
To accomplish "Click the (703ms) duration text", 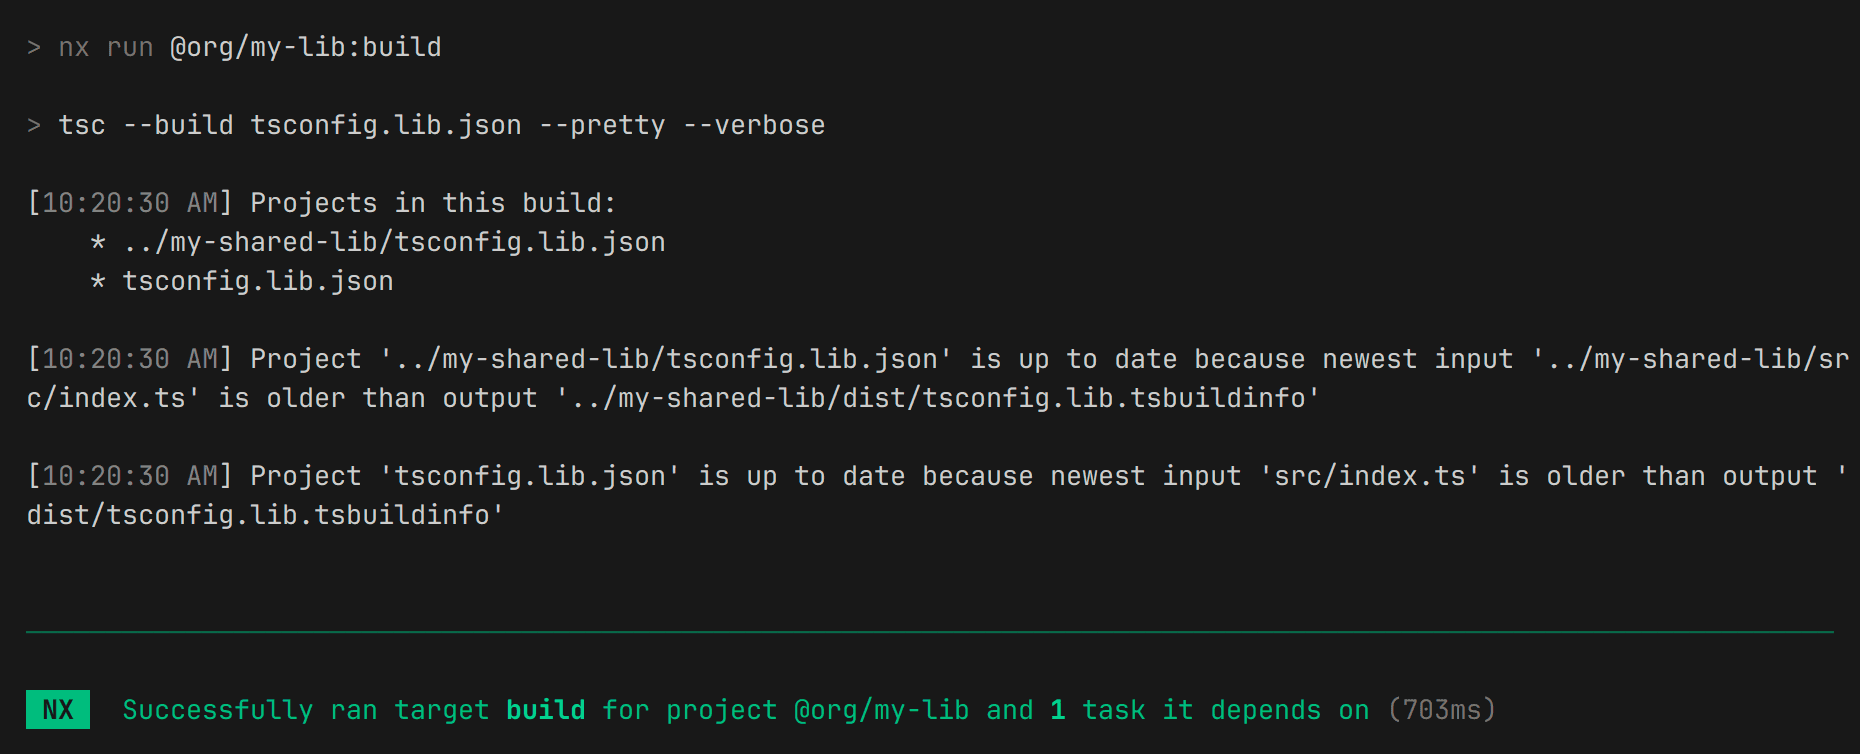I will [x=1441, y=710].
